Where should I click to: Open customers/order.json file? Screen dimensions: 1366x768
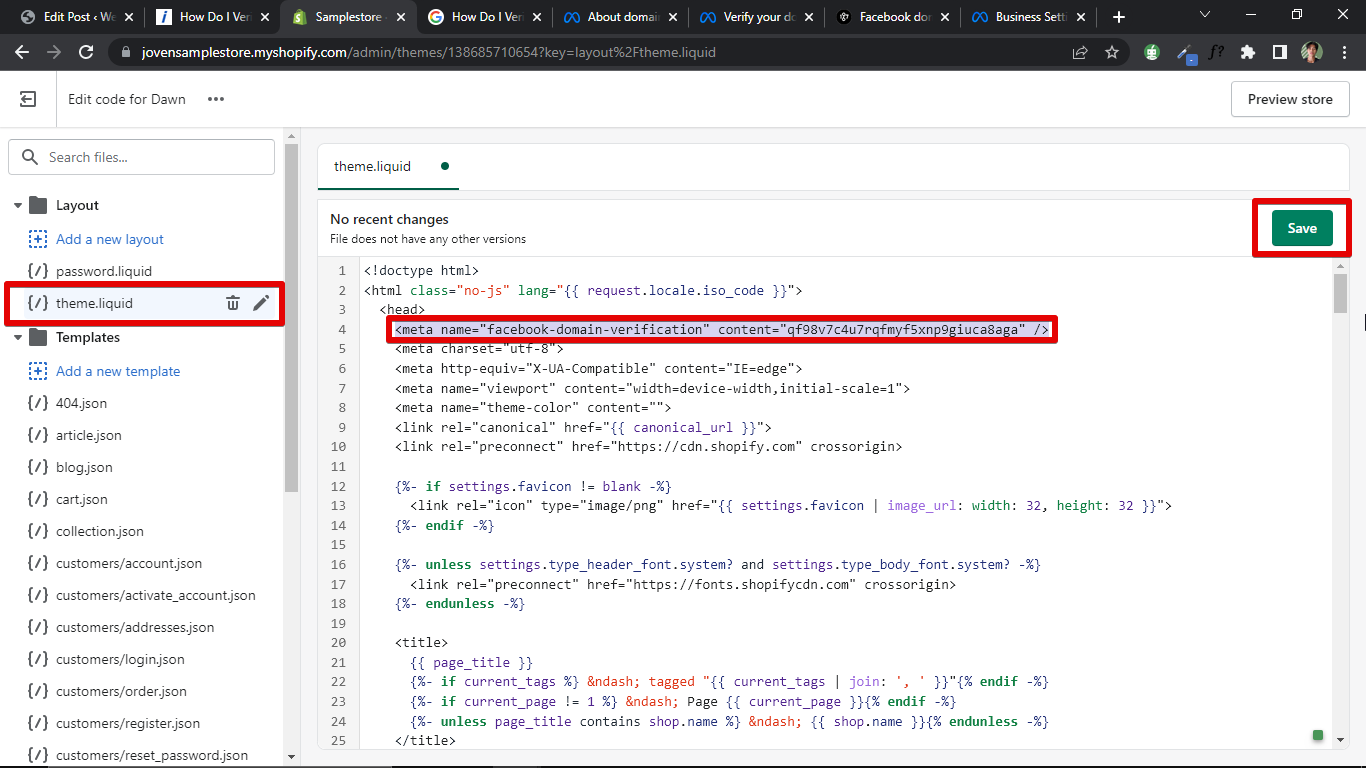121,691
